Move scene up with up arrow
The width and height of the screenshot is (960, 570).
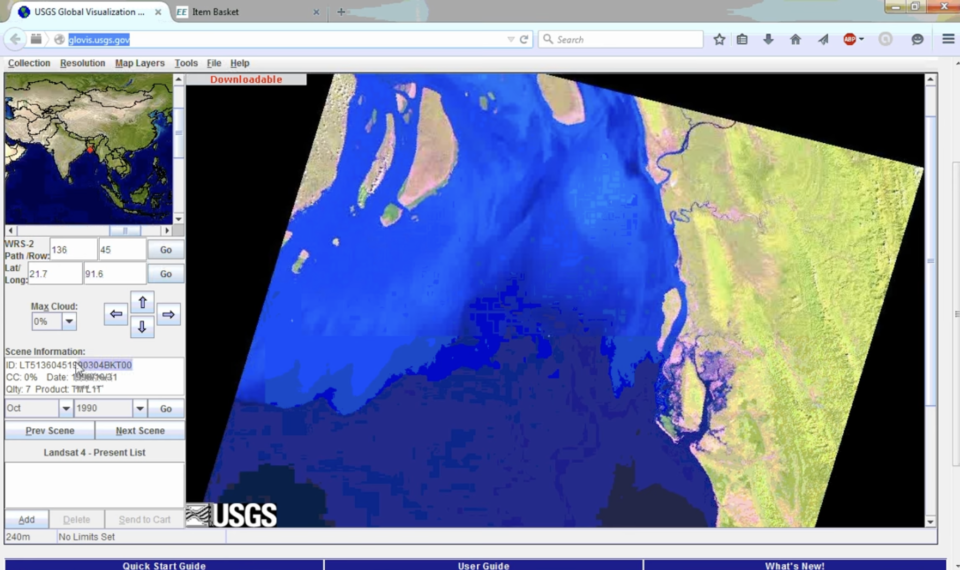click(142, 302)
